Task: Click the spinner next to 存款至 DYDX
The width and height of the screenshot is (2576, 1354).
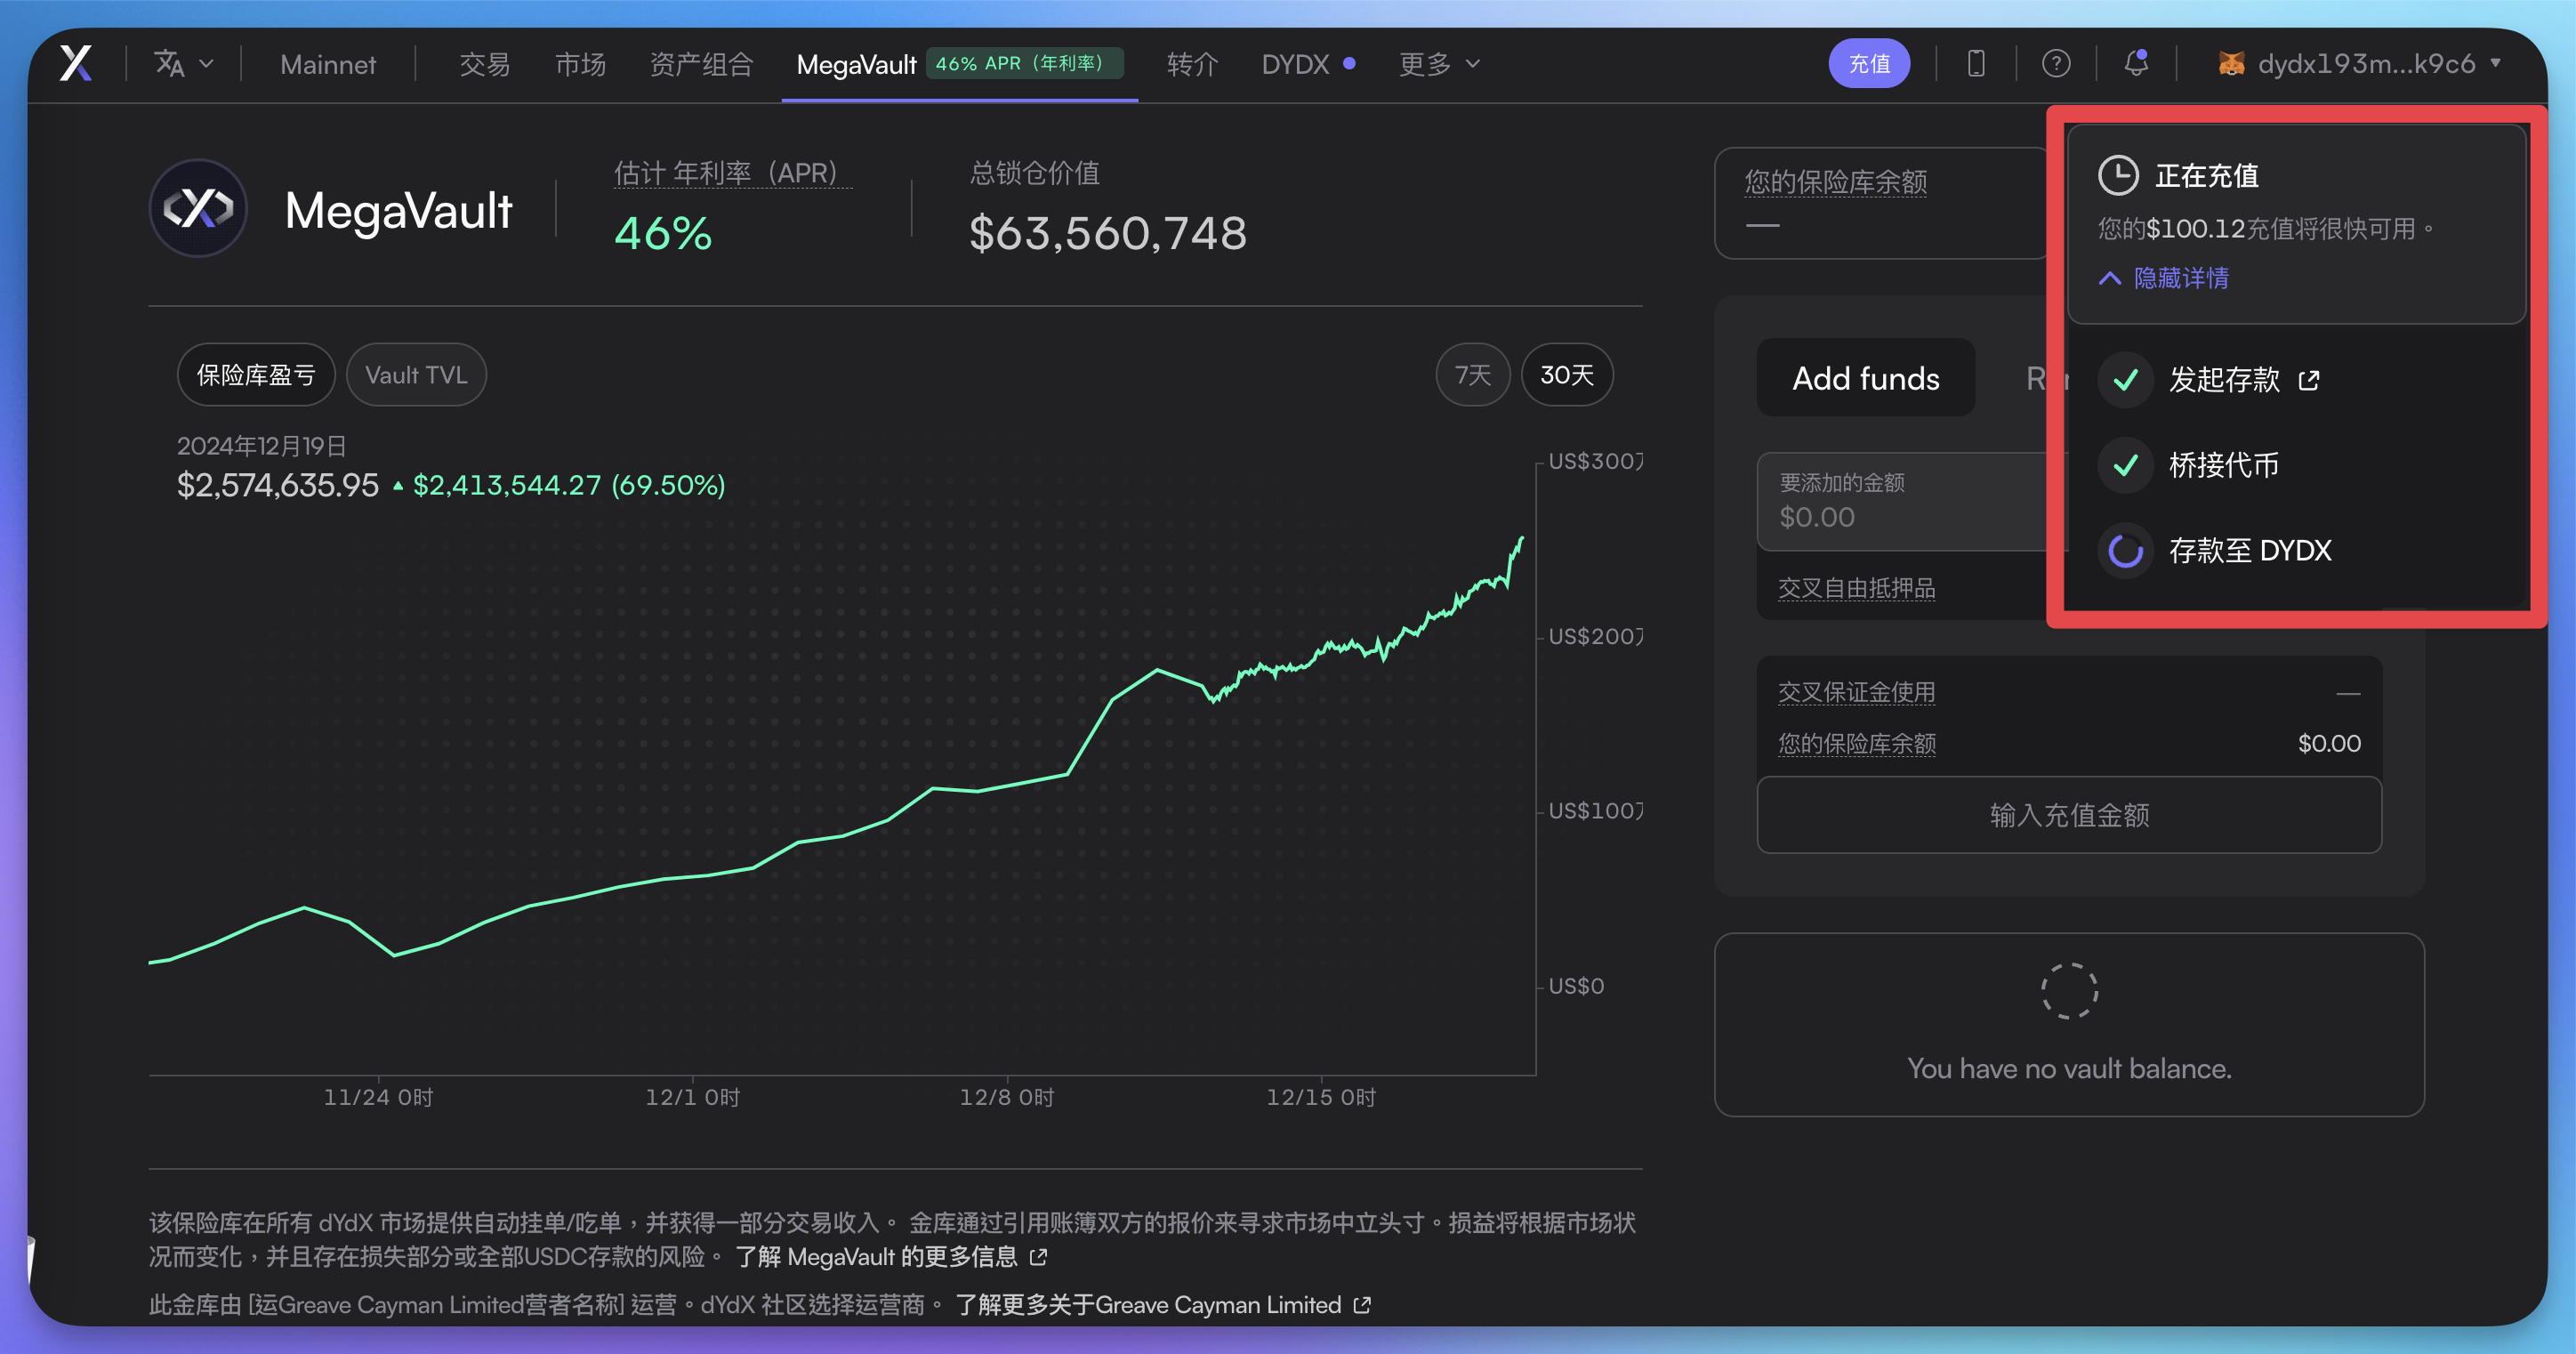Action: tap(2126, 550)
